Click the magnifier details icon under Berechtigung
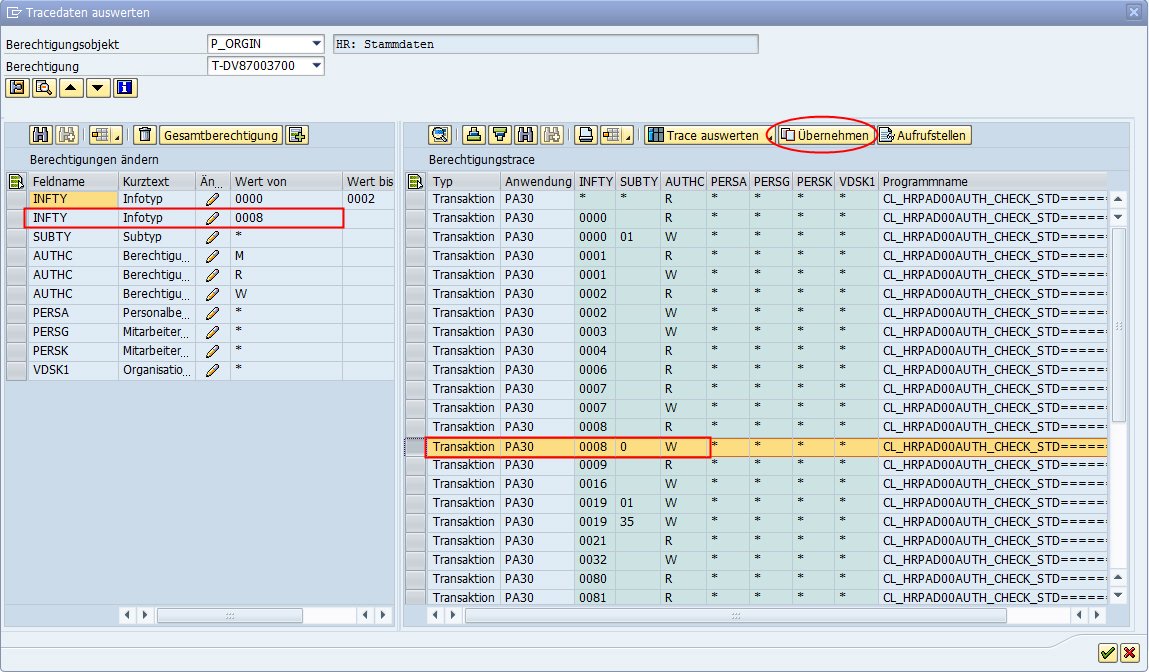The image size is (1149, 672). [x=44, y=88]
